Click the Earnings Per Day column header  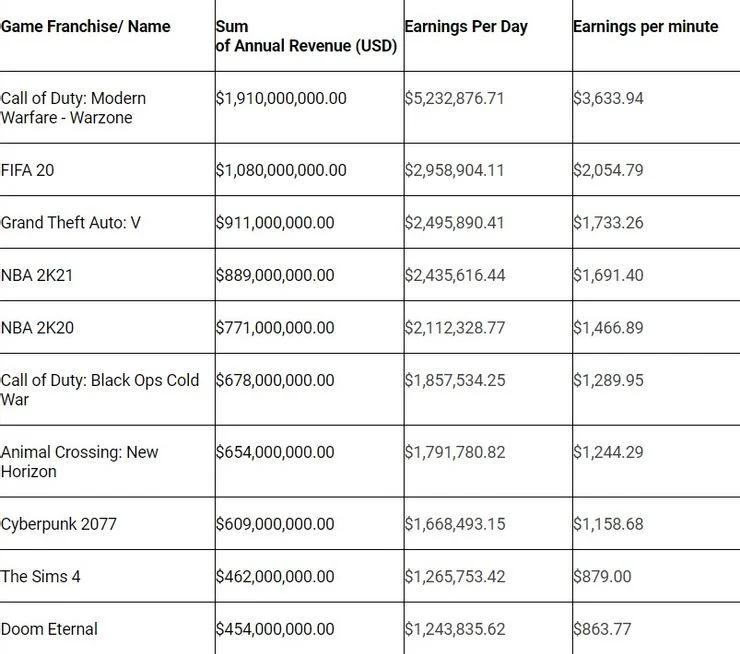click(465, 27)
